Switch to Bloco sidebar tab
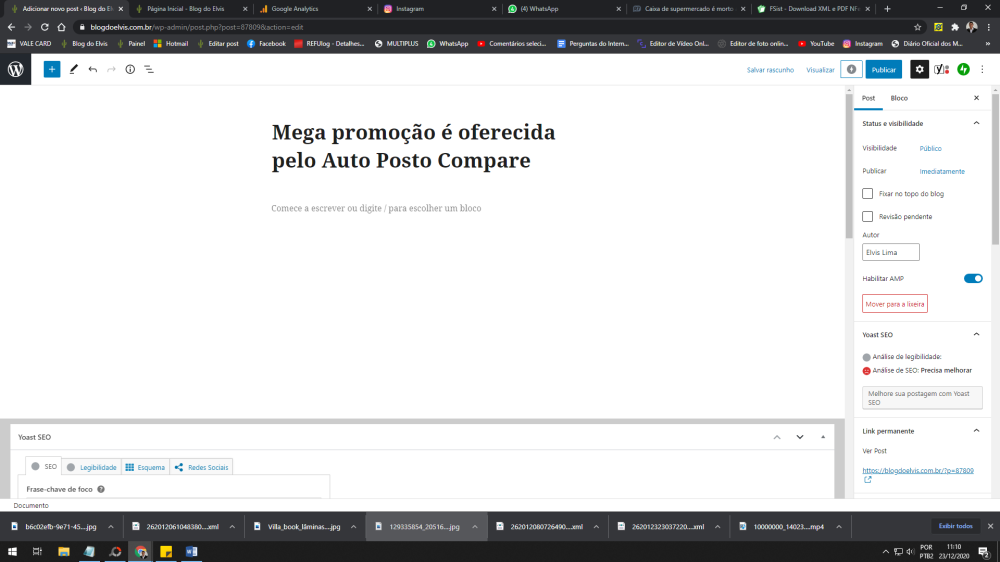This screenshot has width=1000, height=562. pos(899,98)
